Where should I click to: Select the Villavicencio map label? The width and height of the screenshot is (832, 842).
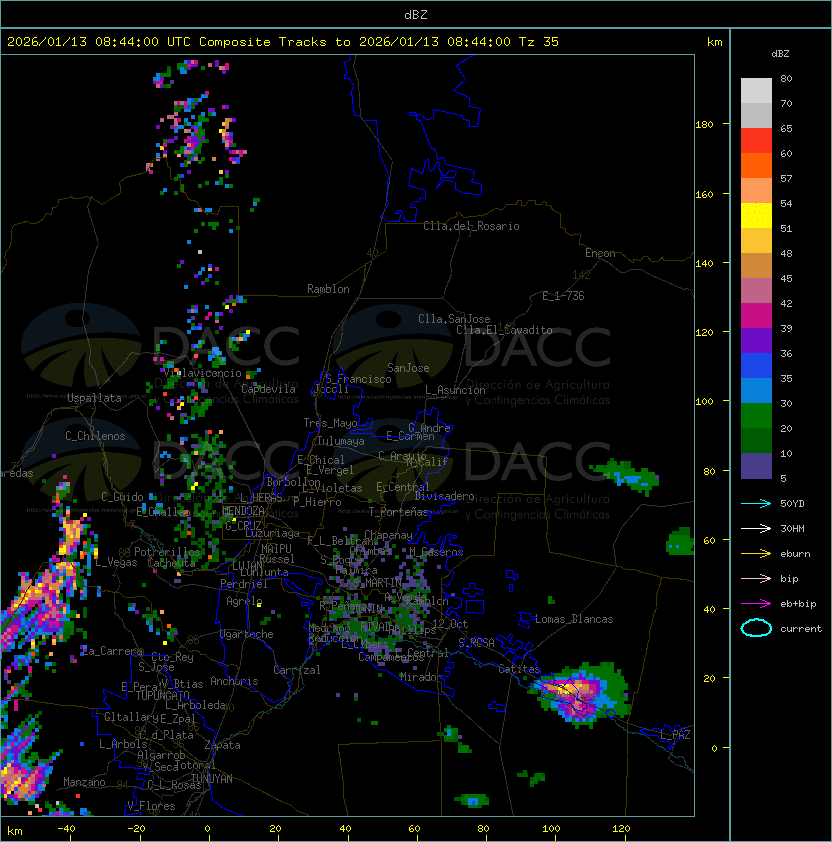(x=203, y=373)
